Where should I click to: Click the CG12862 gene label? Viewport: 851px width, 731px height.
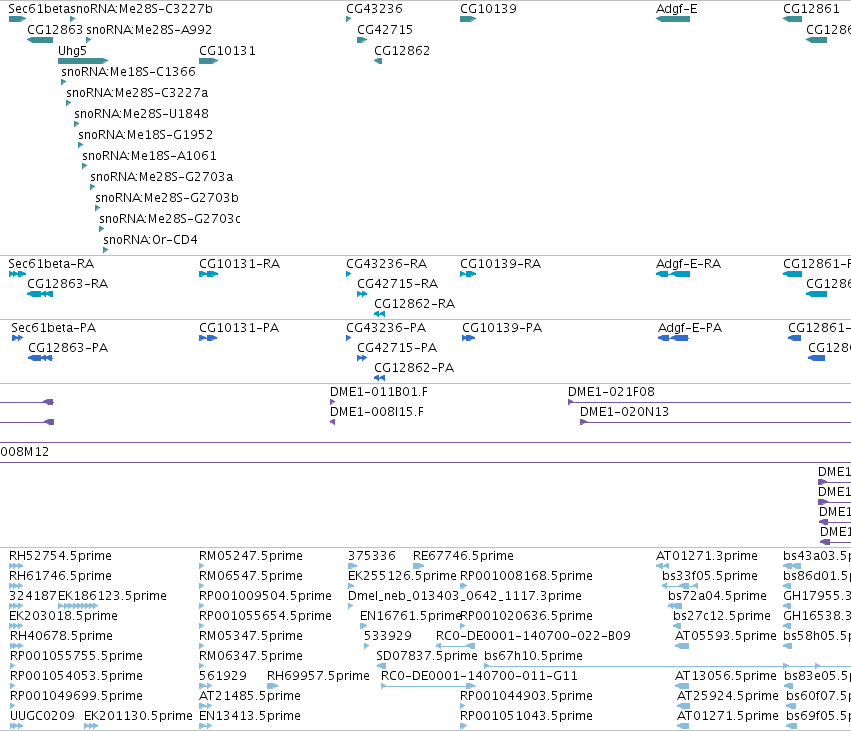pyautogui.click(x=402, y=51)
